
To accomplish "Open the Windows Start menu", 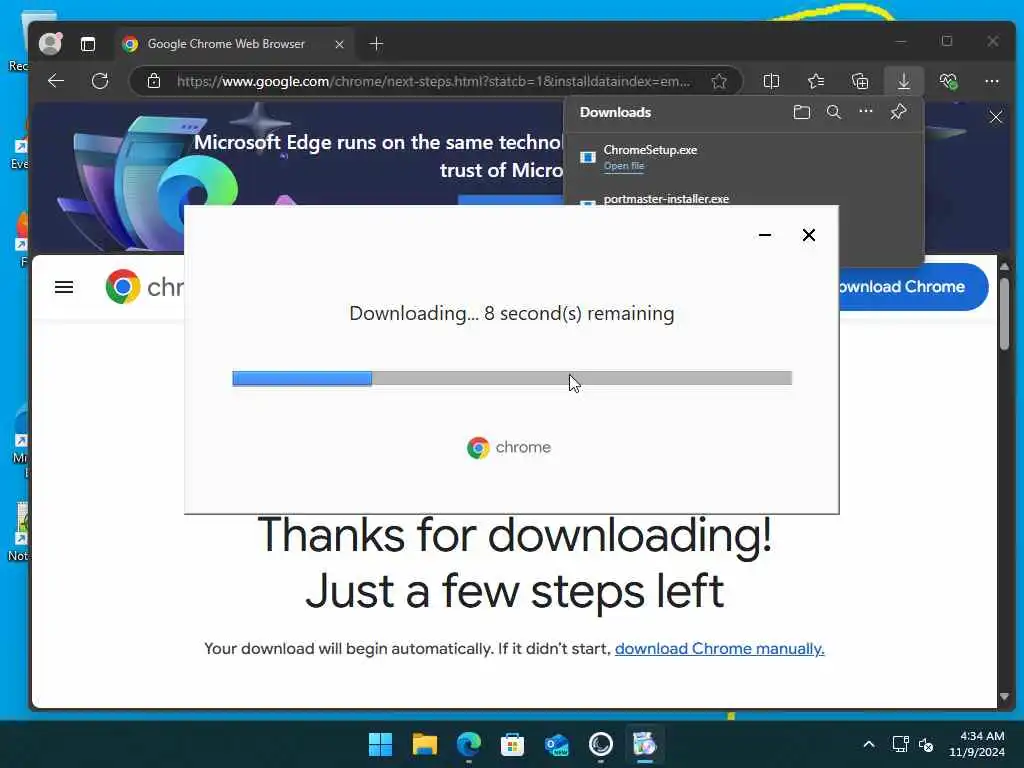I will click(x=380, y=744).
